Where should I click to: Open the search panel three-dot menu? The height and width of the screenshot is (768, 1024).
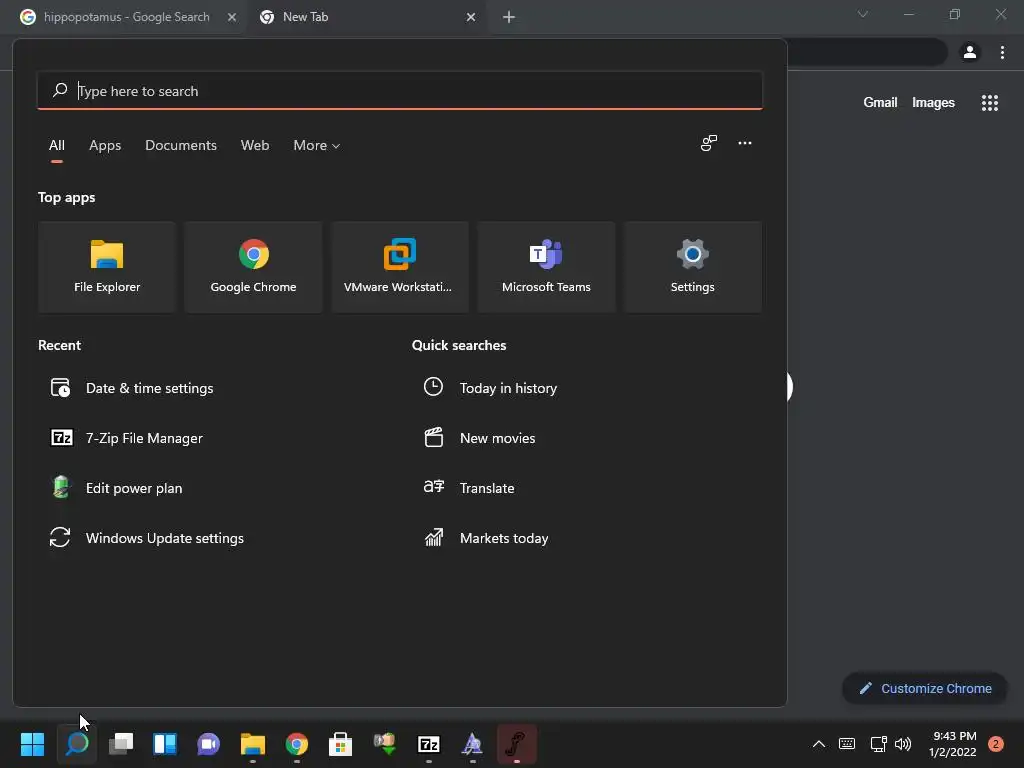click(744, 143)
